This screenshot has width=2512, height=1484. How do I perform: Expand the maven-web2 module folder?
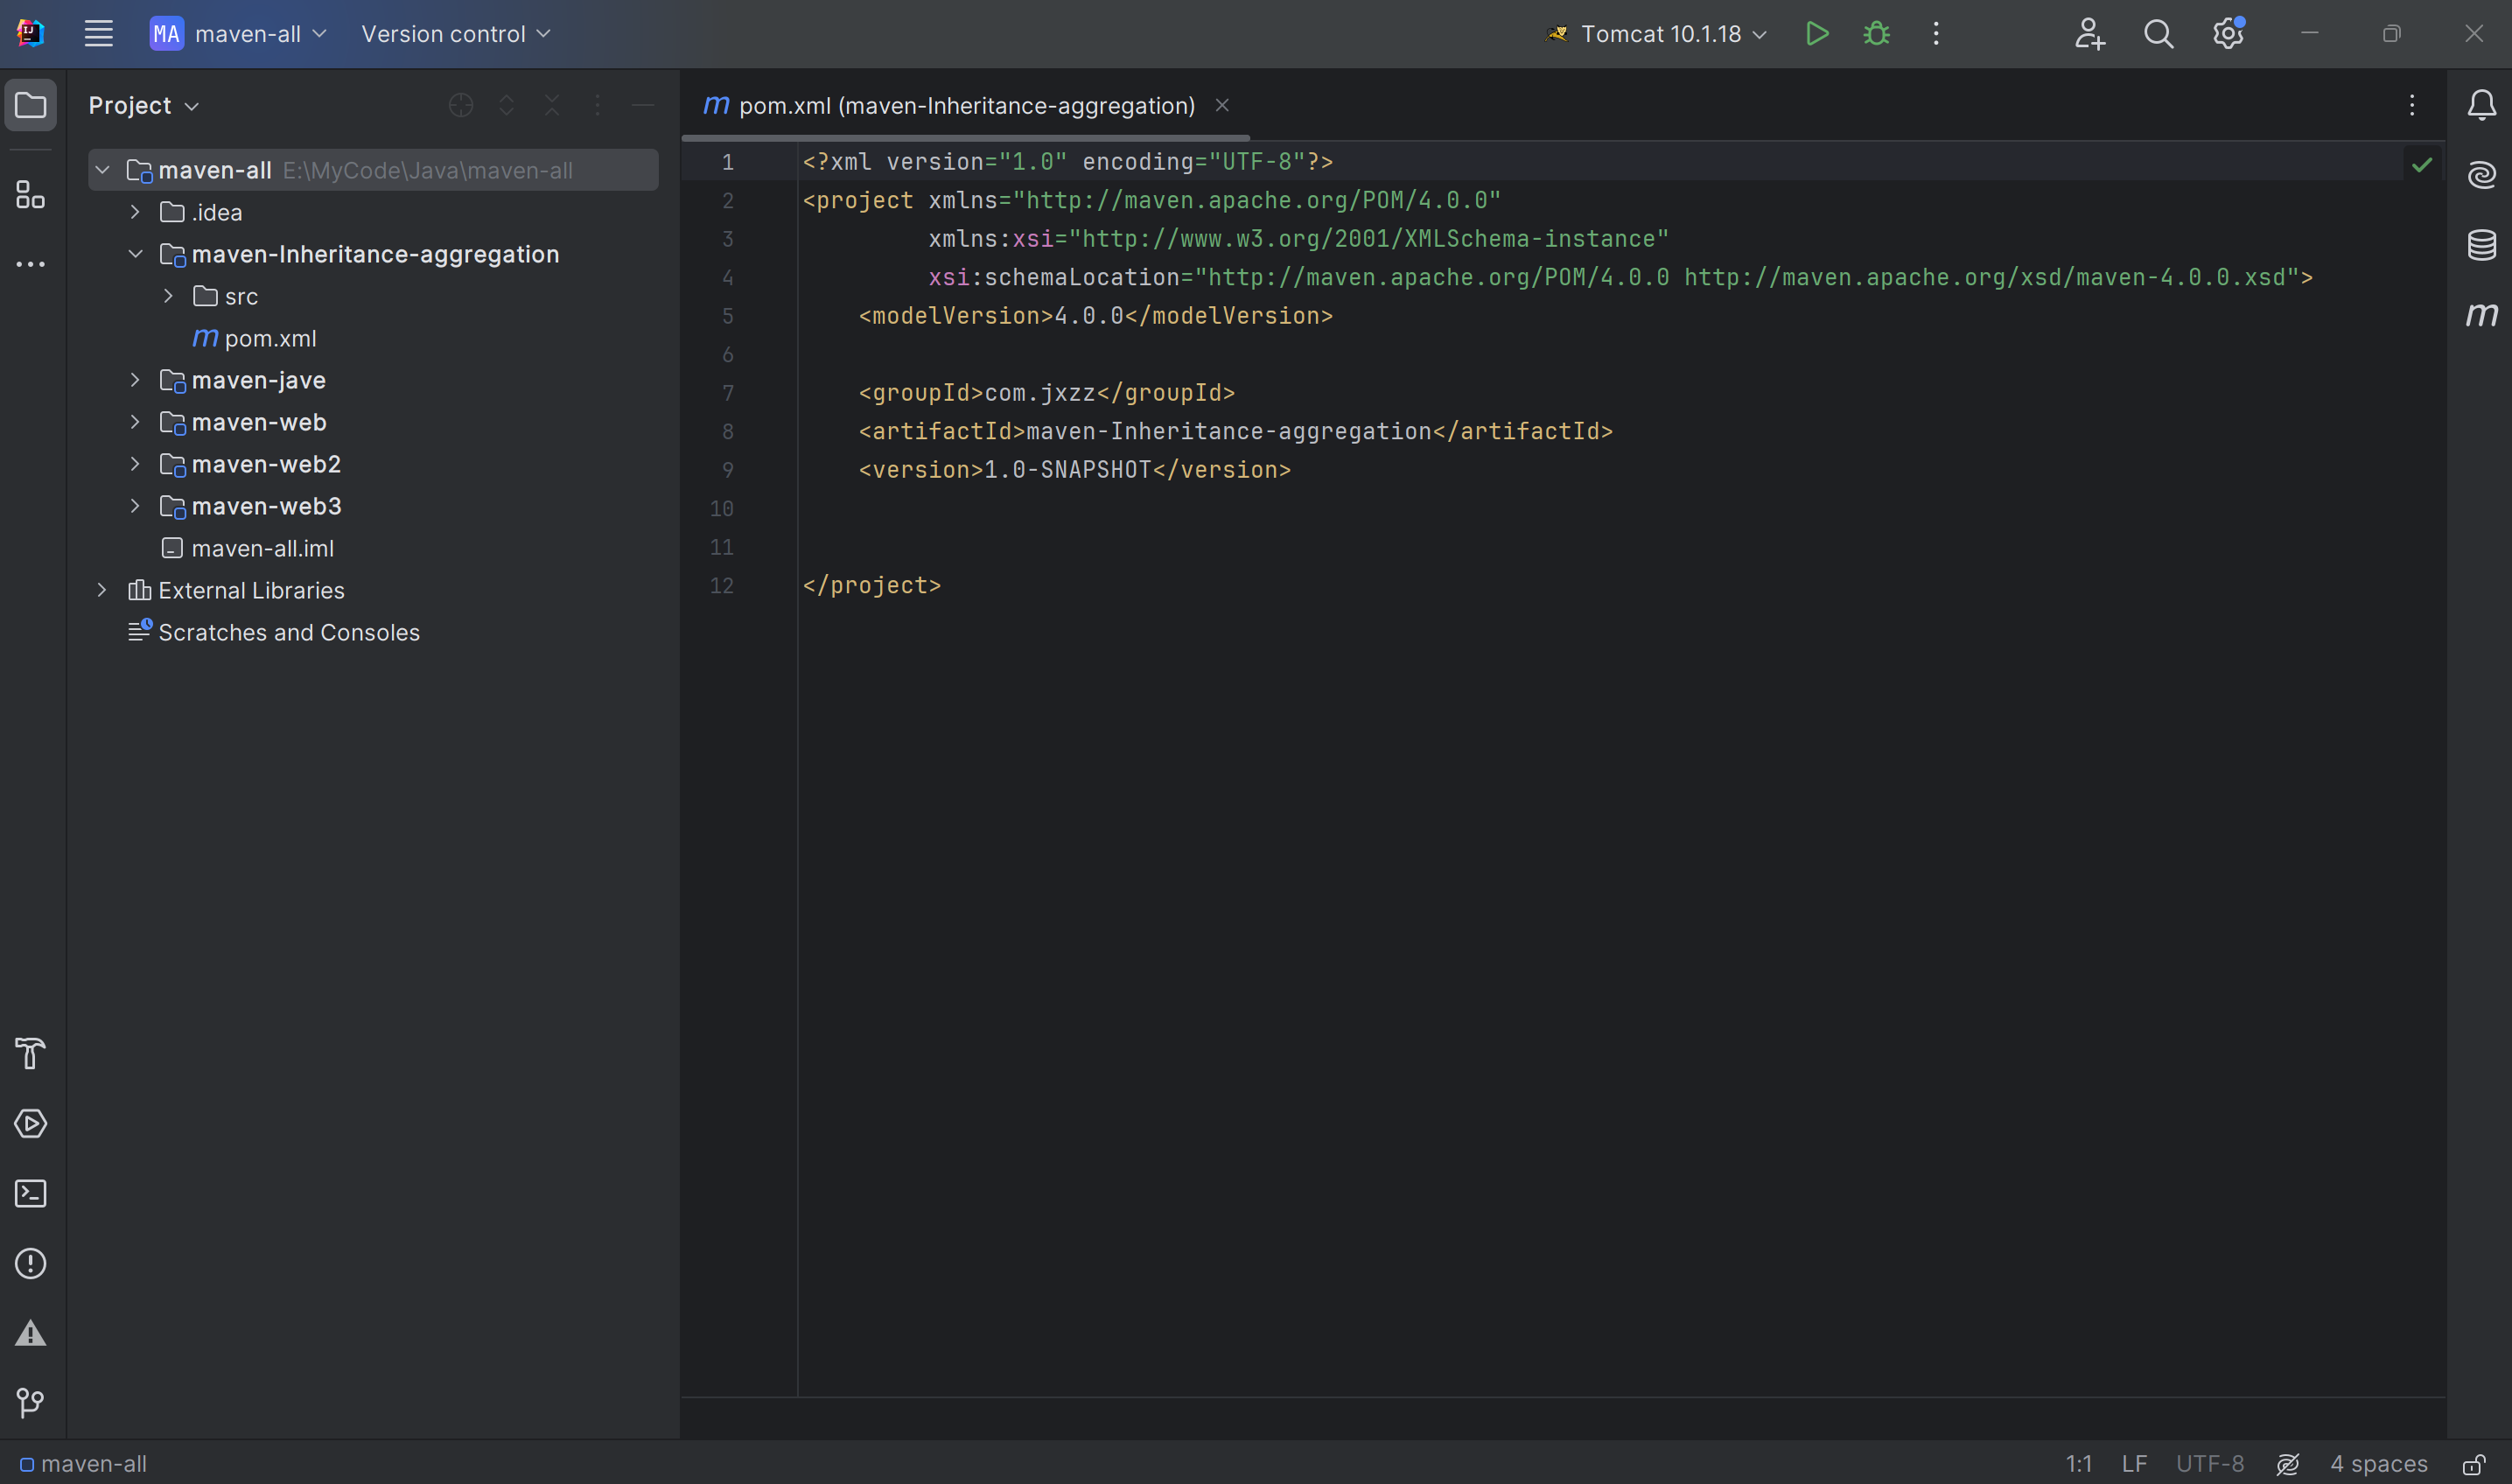(x=135, y=464)
